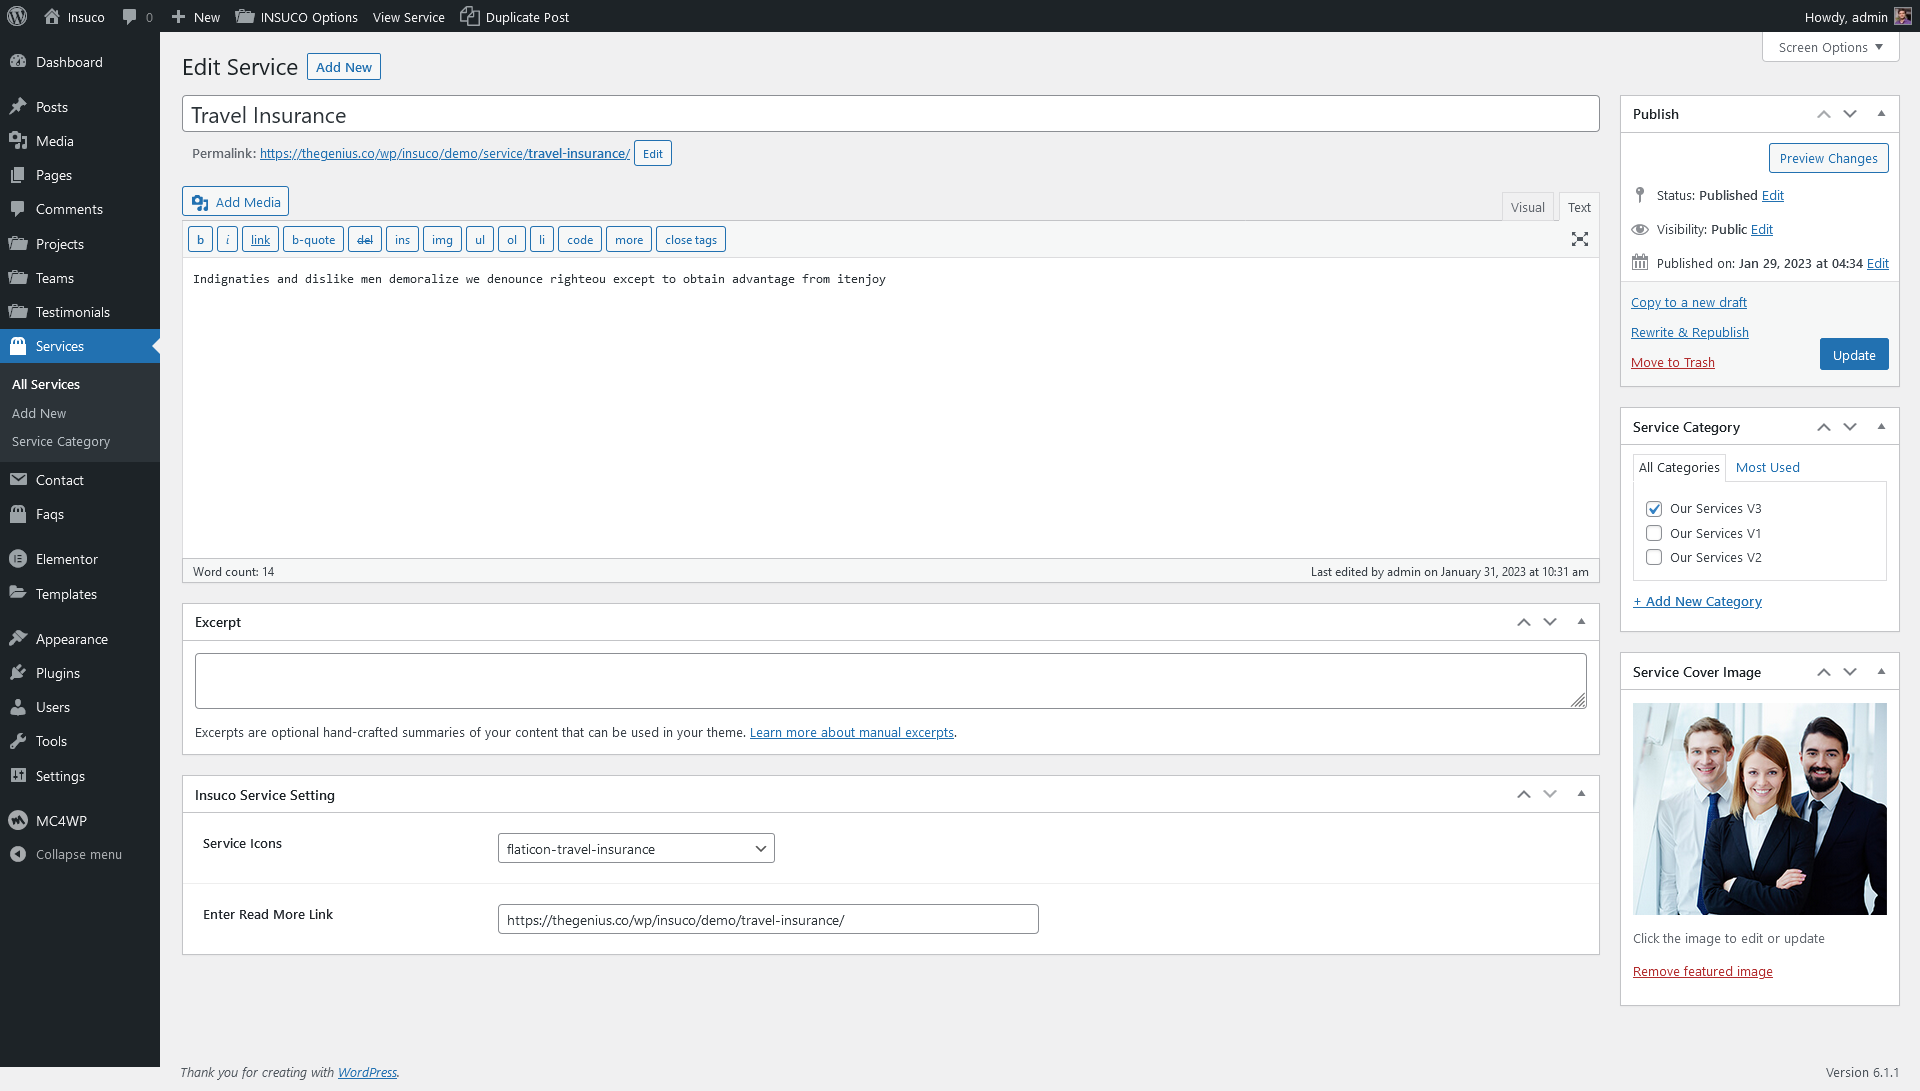Check Our Services V1 category
Screen dimensions: 1920x1091
[1654, 534]
